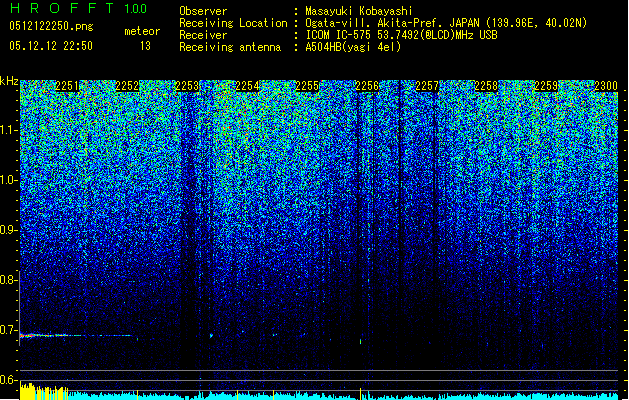The height and width of the screenshot is (400, 629).
Task: Click the 0.7 kHz axis label
Action: [8, 330]
